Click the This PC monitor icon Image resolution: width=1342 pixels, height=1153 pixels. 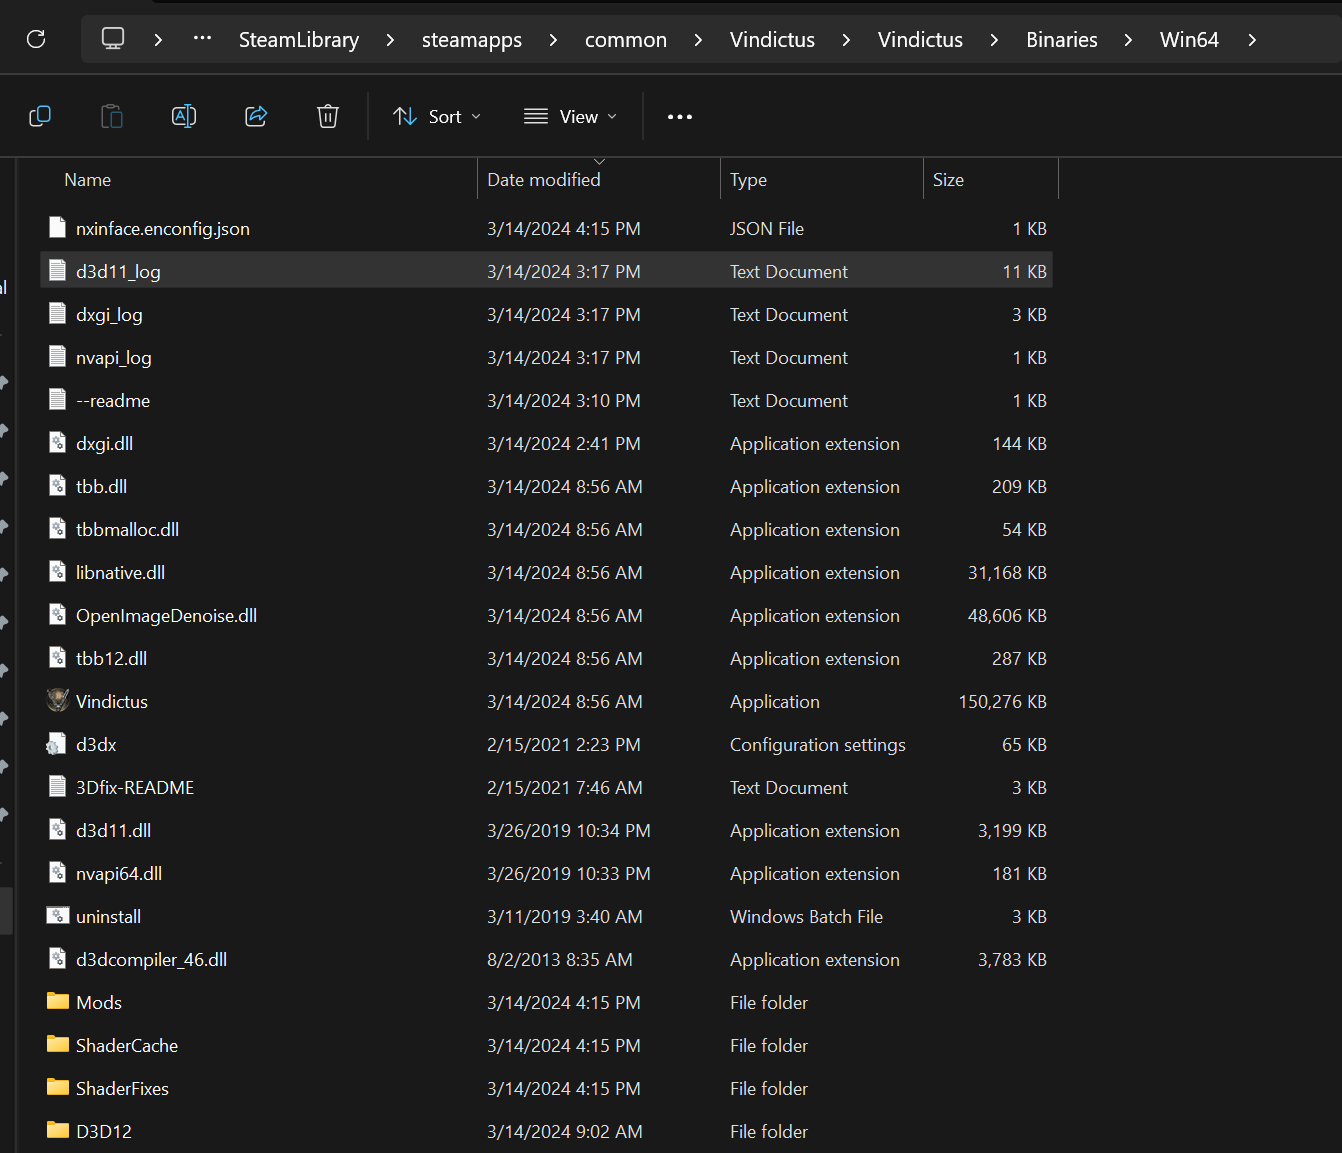click(113, 39)
